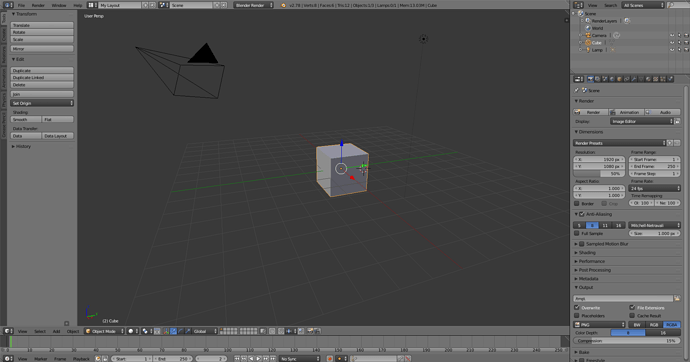This screenshot has height=362, width=690.
Task: Open the Render Presets dropdown
Action: pos(620,143)
